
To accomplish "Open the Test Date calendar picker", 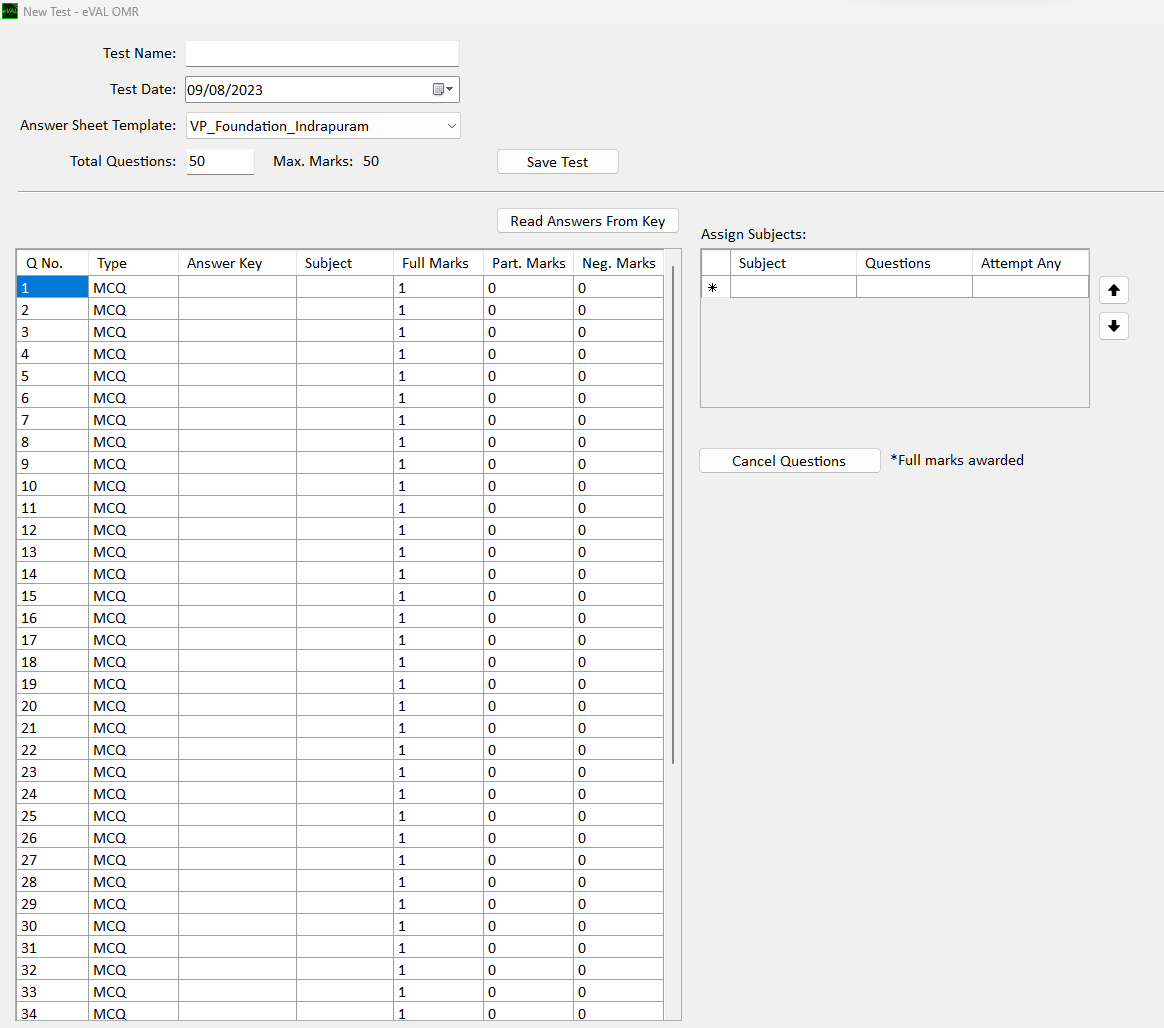I will [443, 90].
